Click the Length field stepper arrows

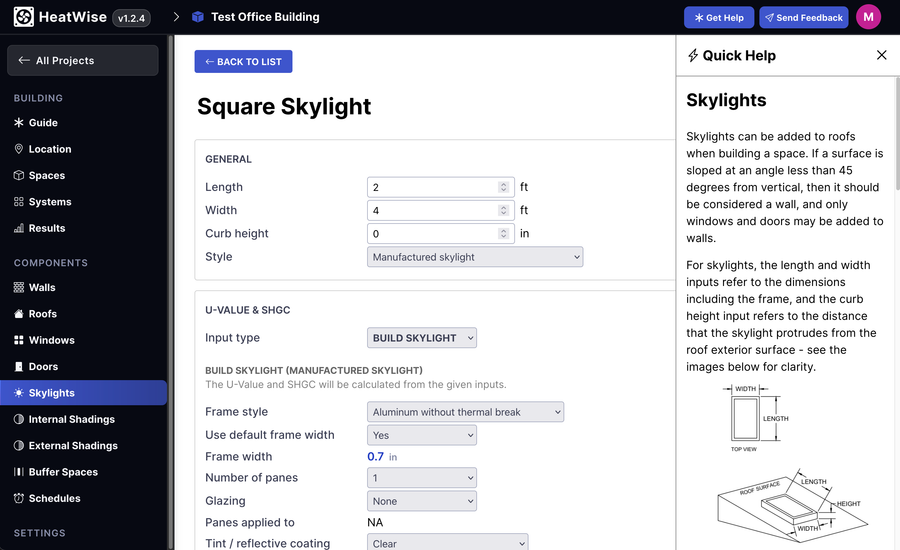click(x=503, y=187)
